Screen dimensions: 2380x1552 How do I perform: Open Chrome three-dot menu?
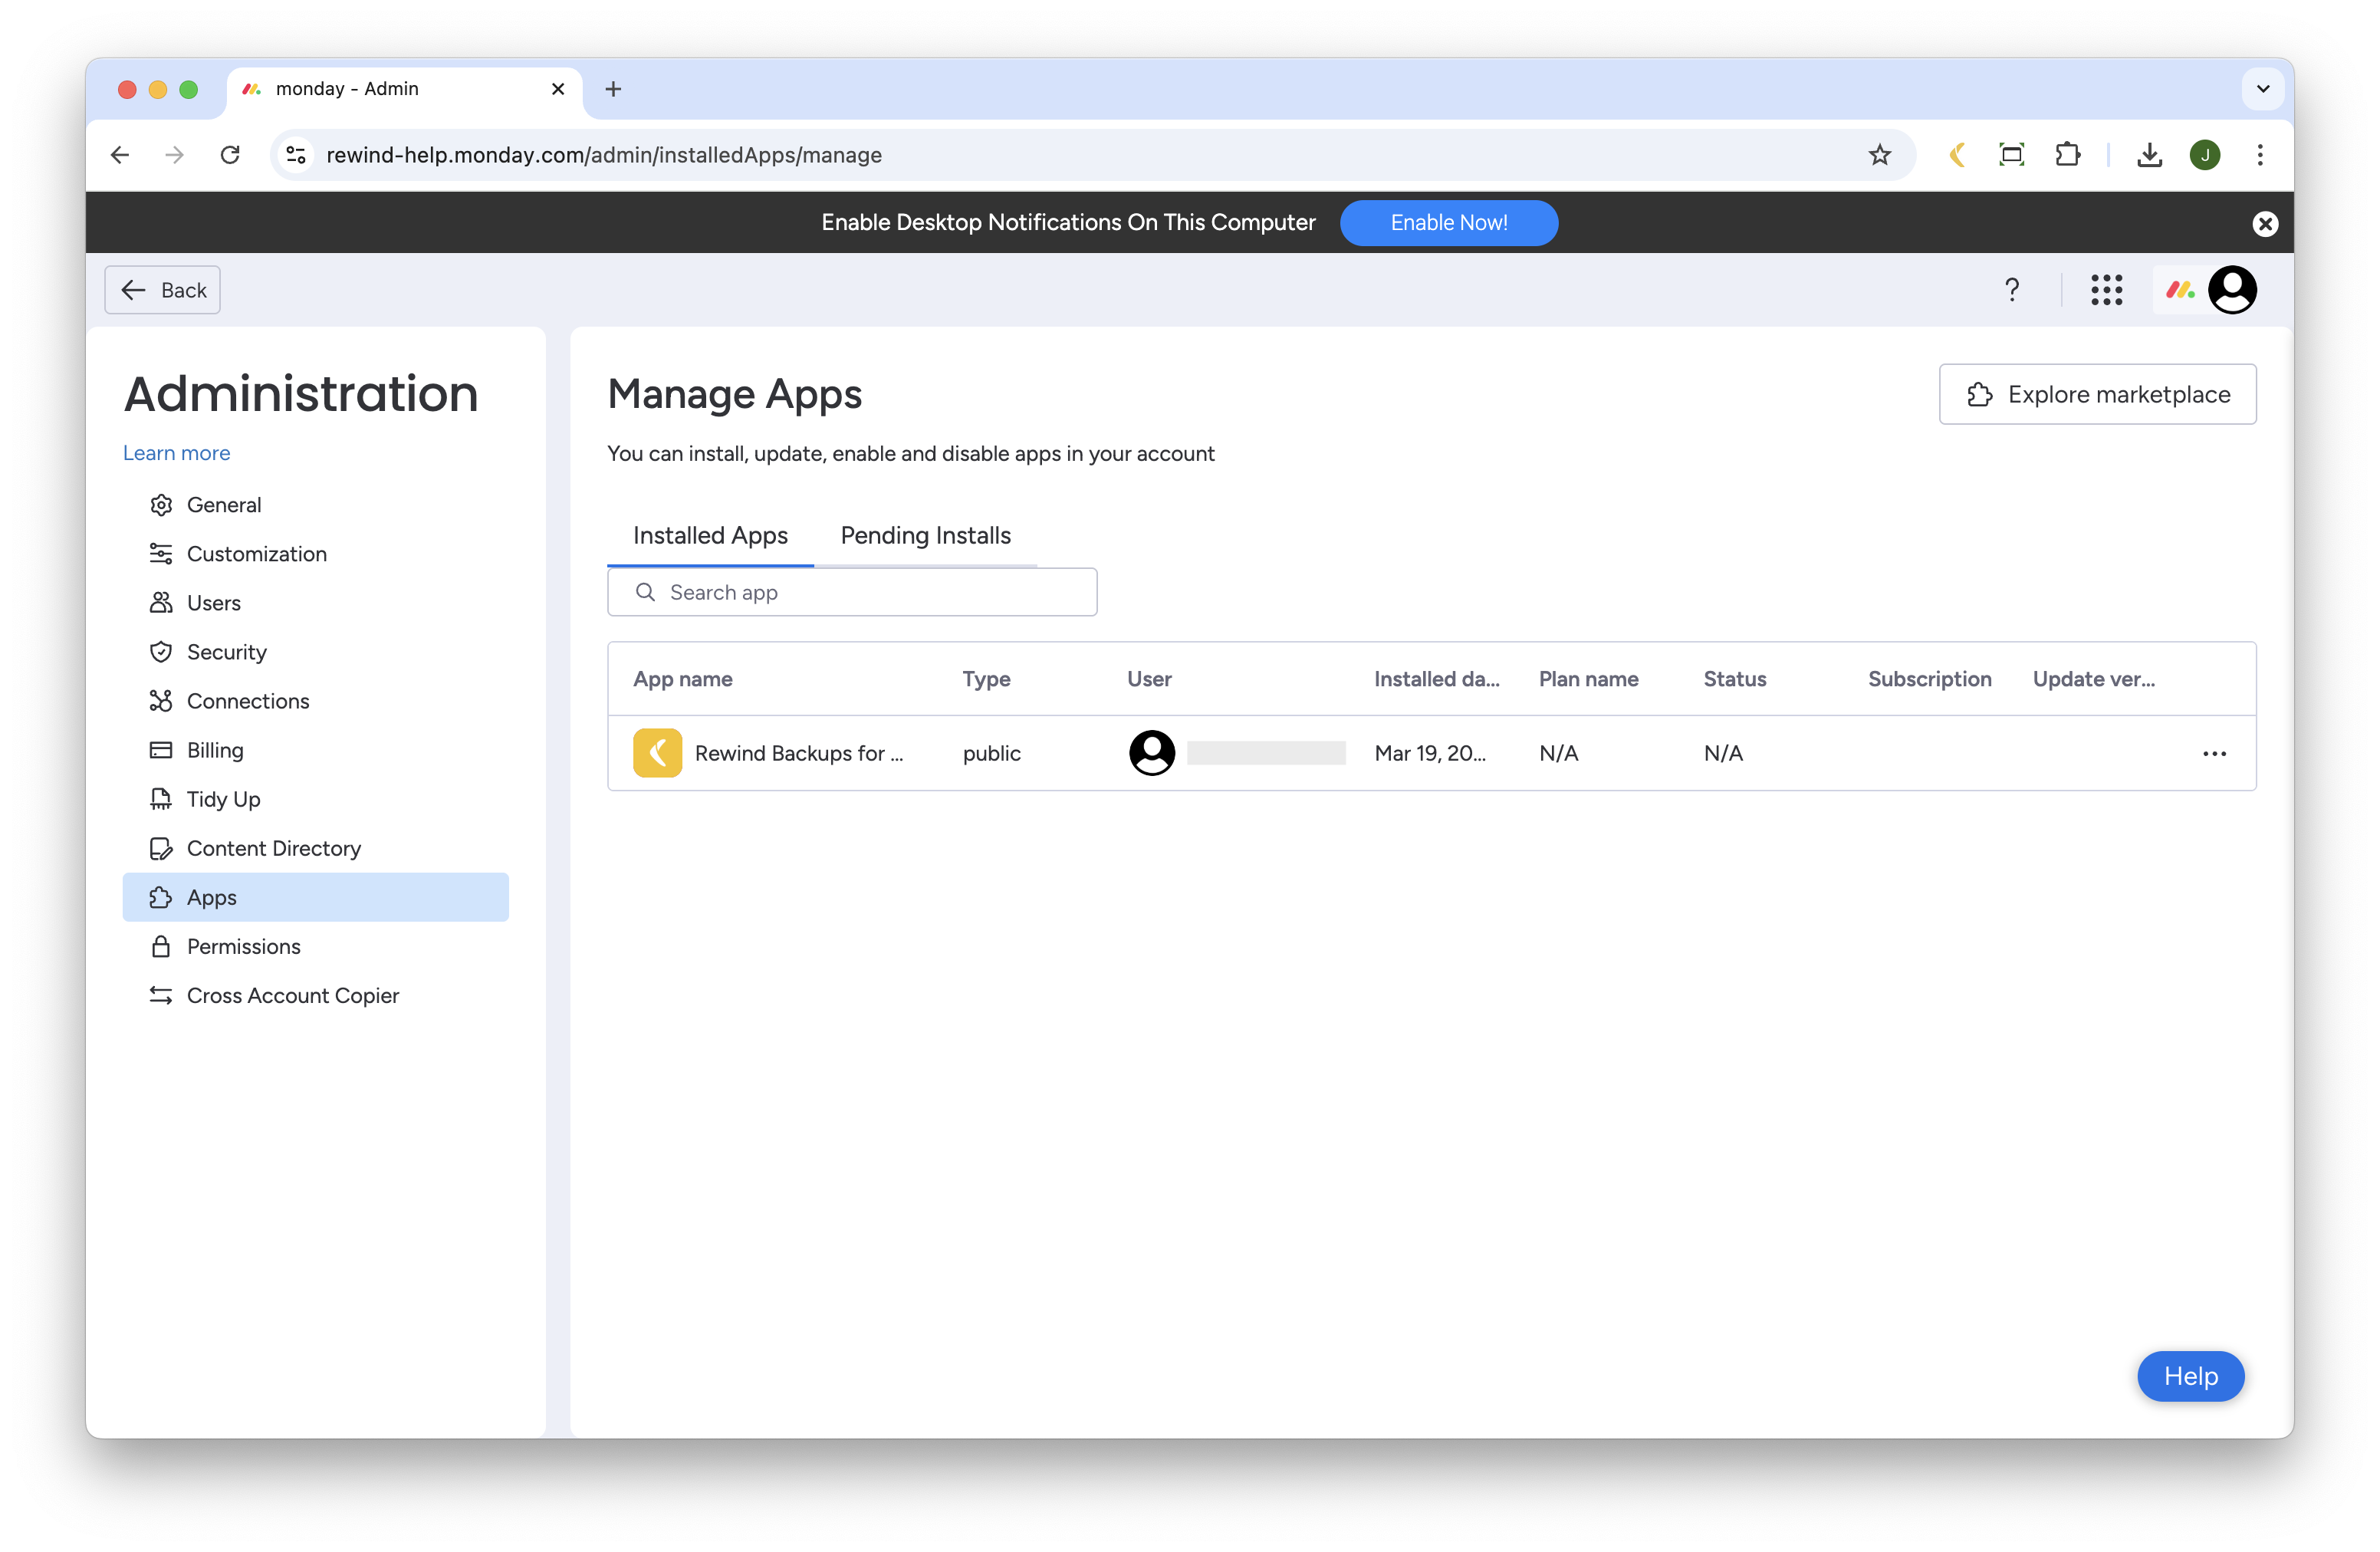click(2260, 155)
